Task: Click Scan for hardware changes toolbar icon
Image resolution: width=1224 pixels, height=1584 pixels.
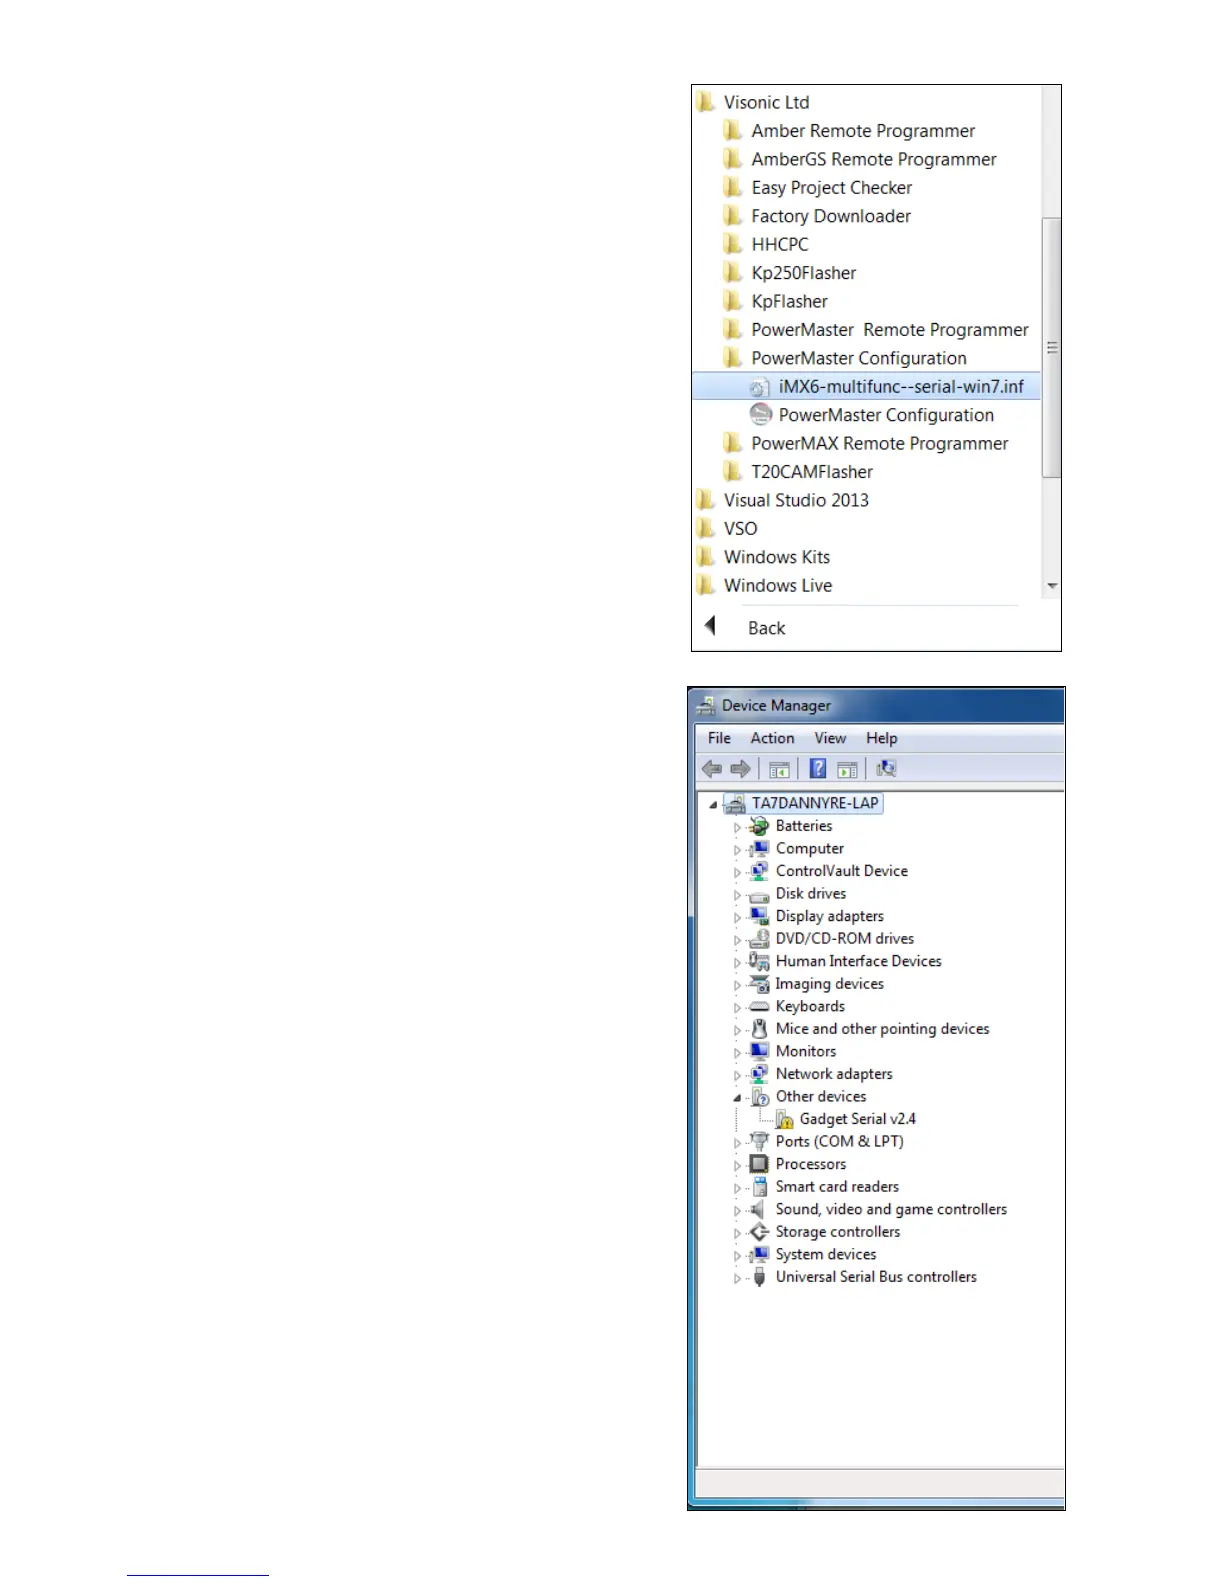Action: pos(886,769)
